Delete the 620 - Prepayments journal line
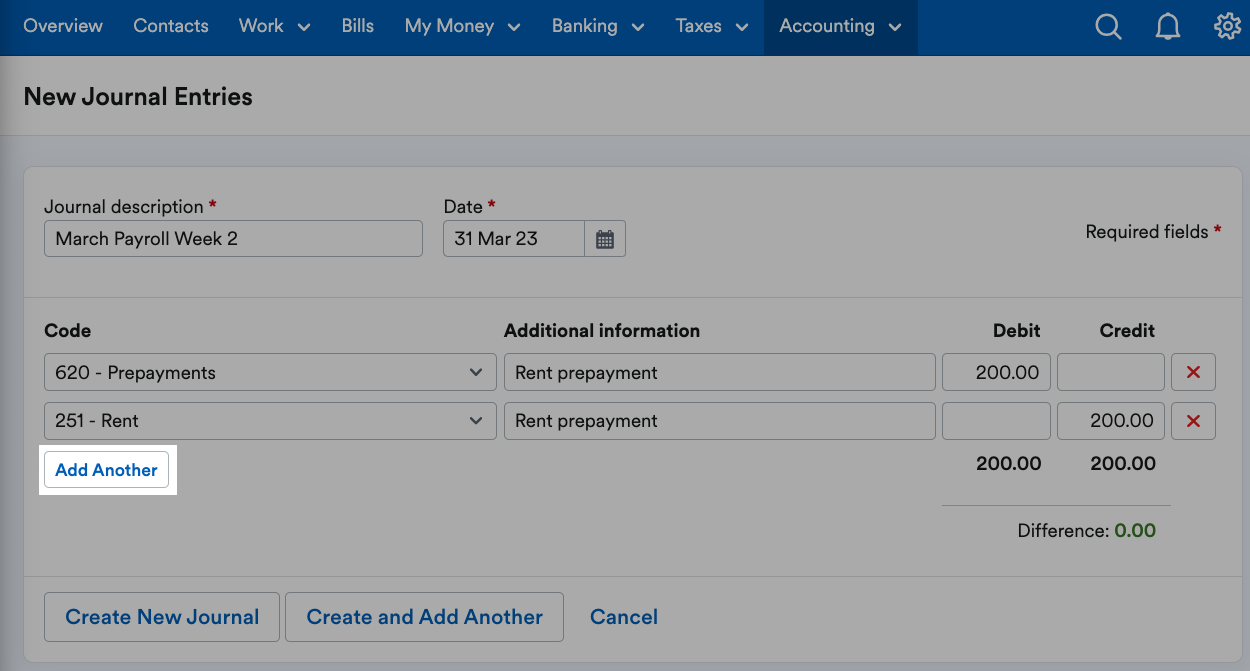 [1193, 372]
